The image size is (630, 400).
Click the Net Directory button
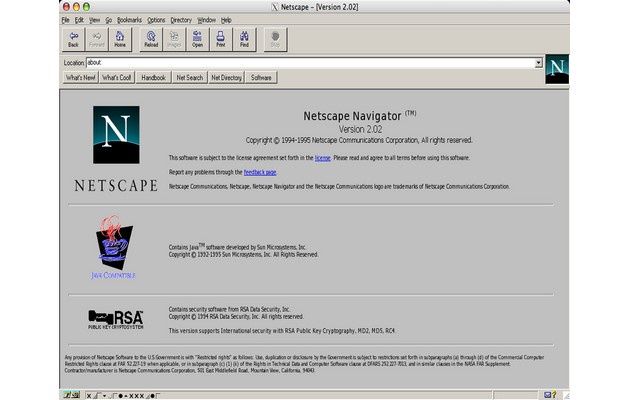tap(226, 78)
